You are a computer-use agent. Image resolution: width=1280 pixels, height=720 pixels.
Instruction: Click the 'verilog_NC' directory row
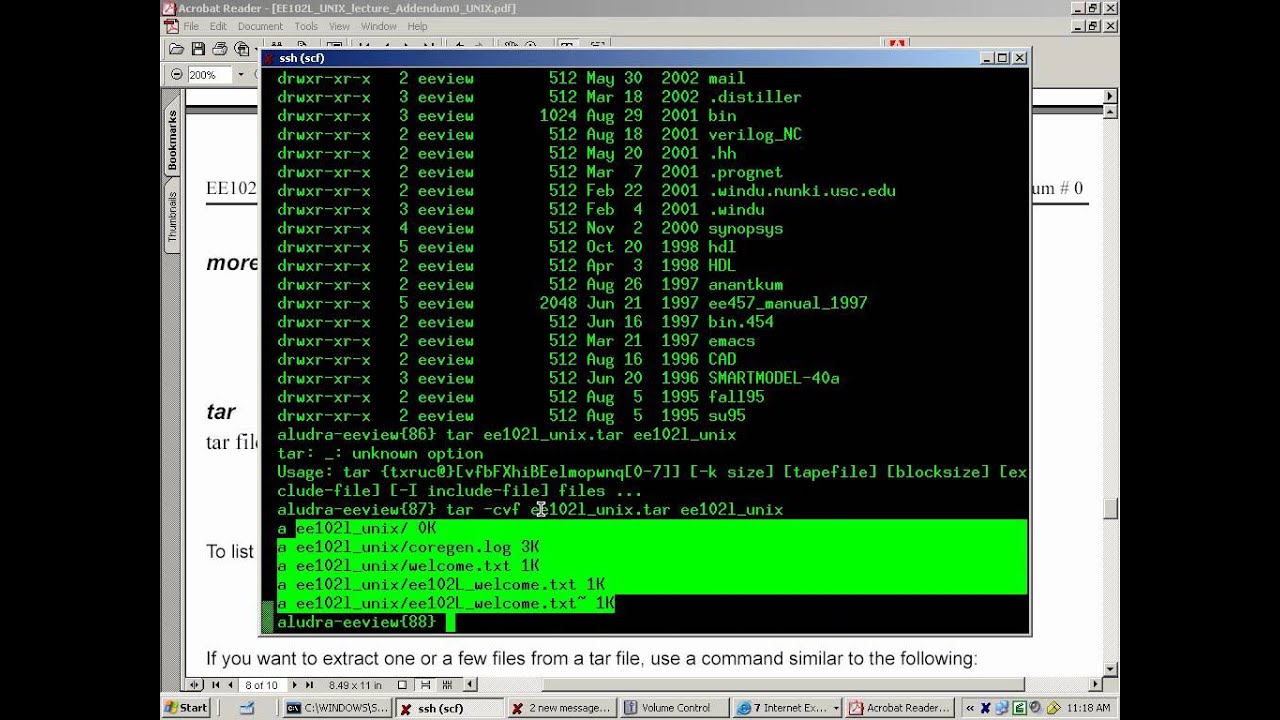click(540, 134)
